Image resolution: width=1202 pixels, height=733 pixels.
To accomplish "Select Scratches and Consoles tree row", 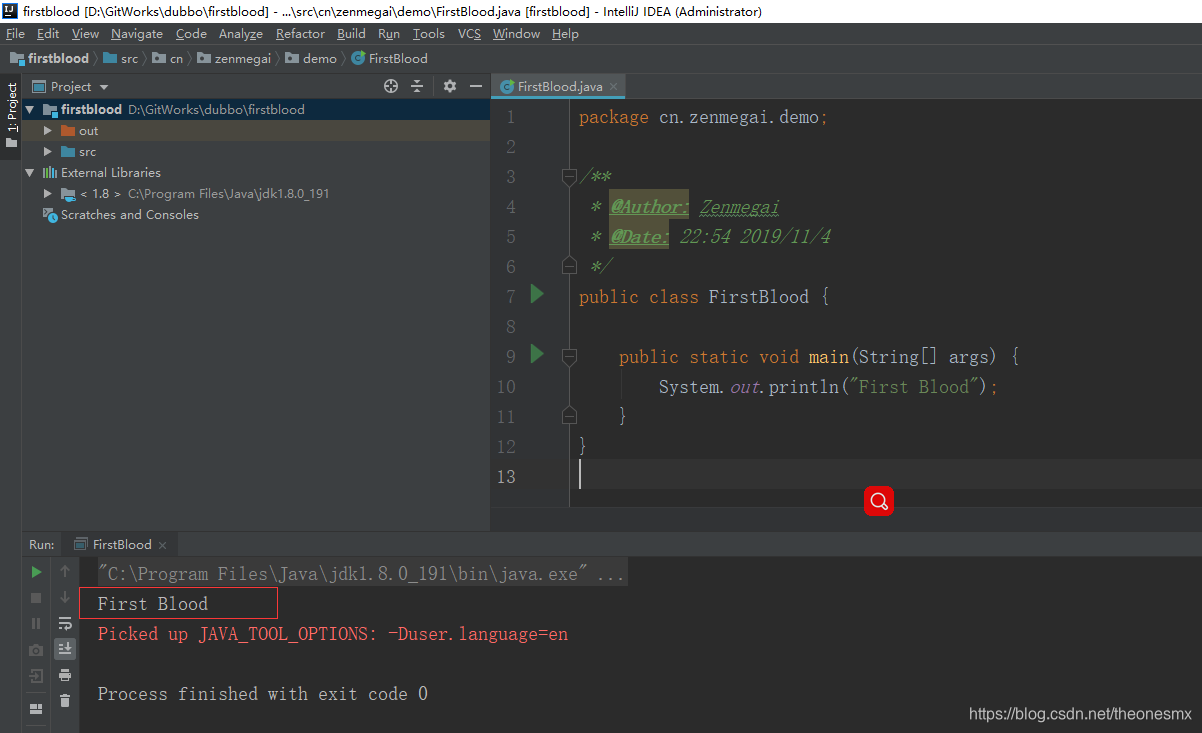I will (x=256, y=215).
